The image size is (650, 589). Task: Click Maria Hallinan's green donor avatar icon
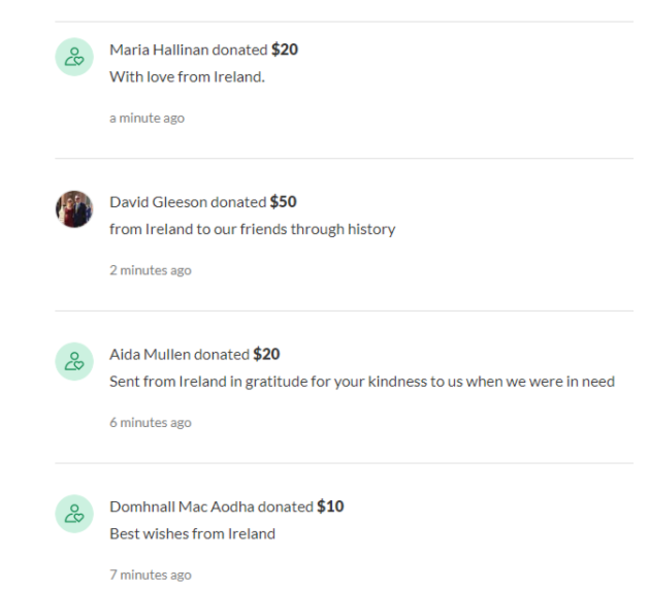point(73,57)
